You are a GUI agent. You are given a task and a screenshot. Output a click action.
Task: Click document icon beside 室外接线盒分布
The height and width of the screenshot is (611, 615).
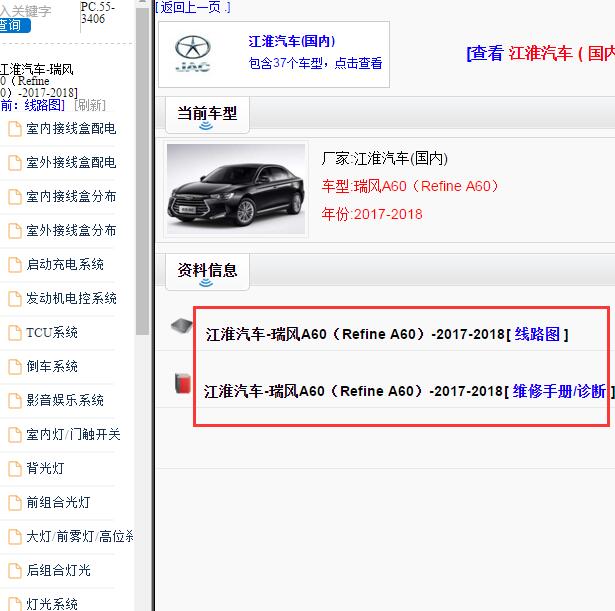[15, 231]
